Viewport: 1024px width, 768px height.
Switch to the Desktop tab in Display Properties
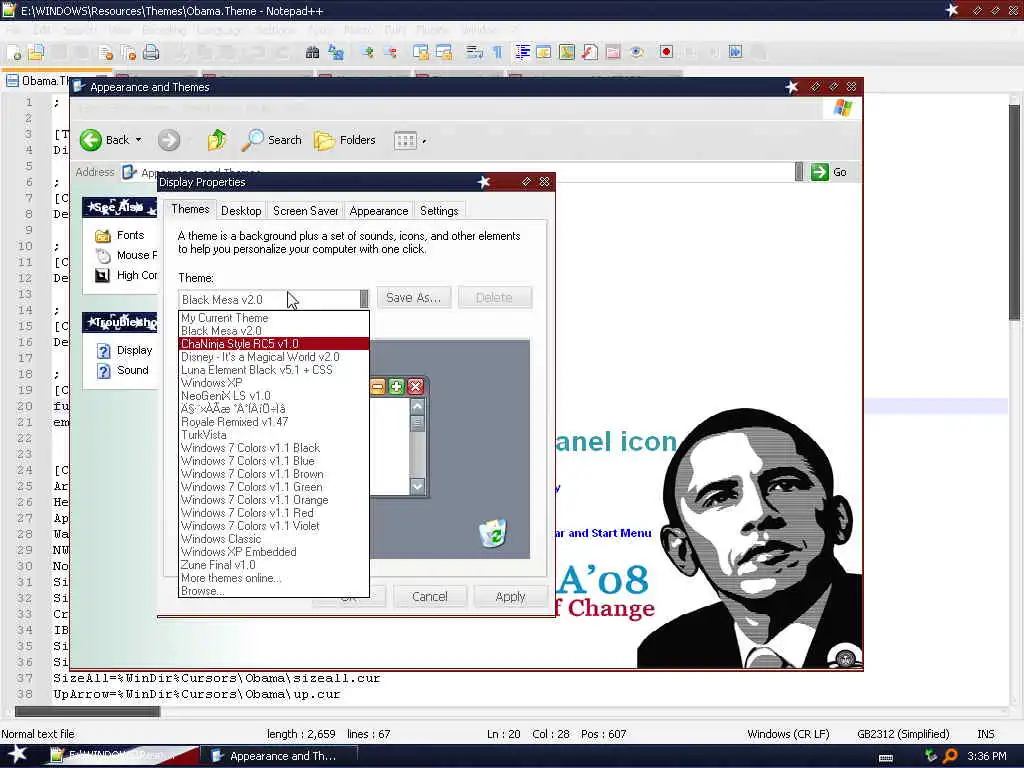point(241,210)
